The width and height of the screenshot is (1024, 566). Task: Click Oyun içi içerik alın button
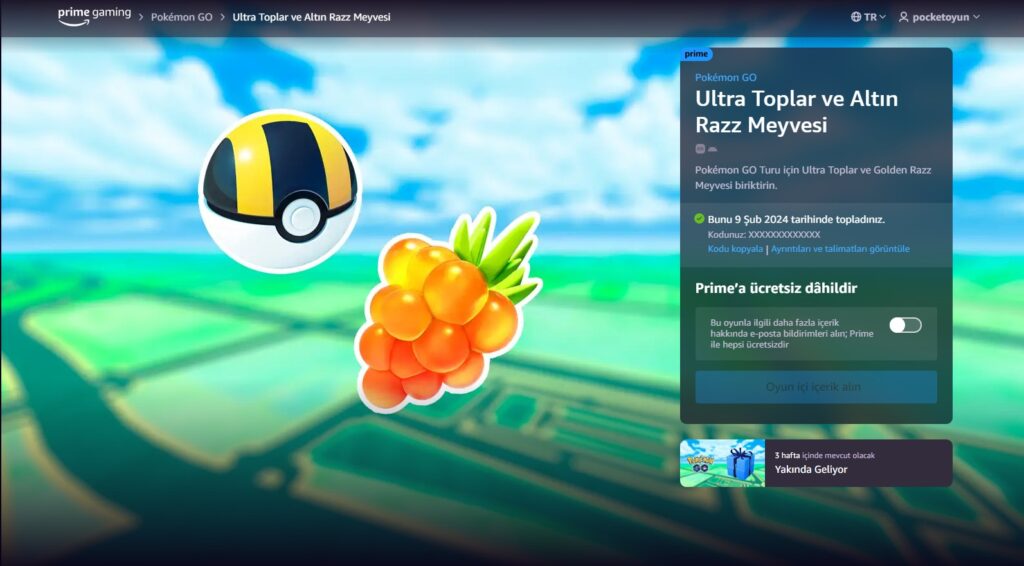pos(816,387)
